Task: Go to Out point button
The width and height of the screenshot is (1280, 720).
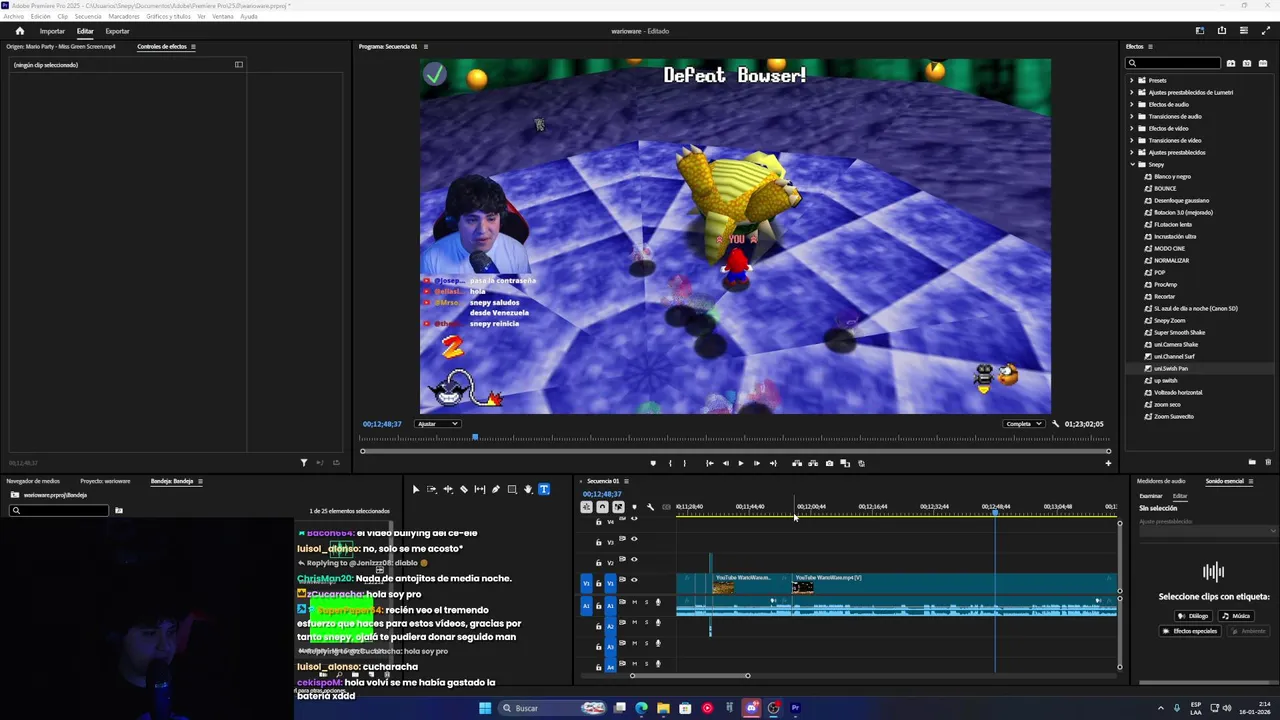Action: pyautogui.click(x=773, y=463)
